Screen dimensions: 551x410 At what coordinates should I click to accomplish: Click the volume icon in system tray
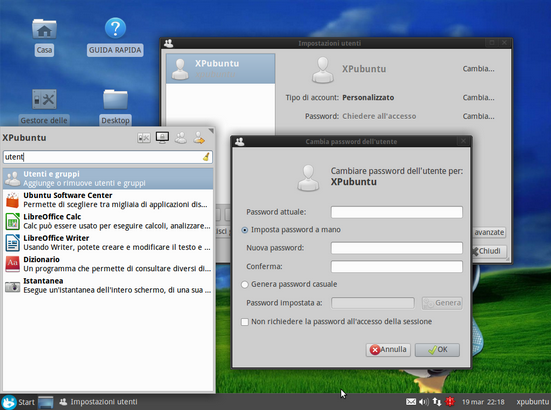(x=424, y=402)
